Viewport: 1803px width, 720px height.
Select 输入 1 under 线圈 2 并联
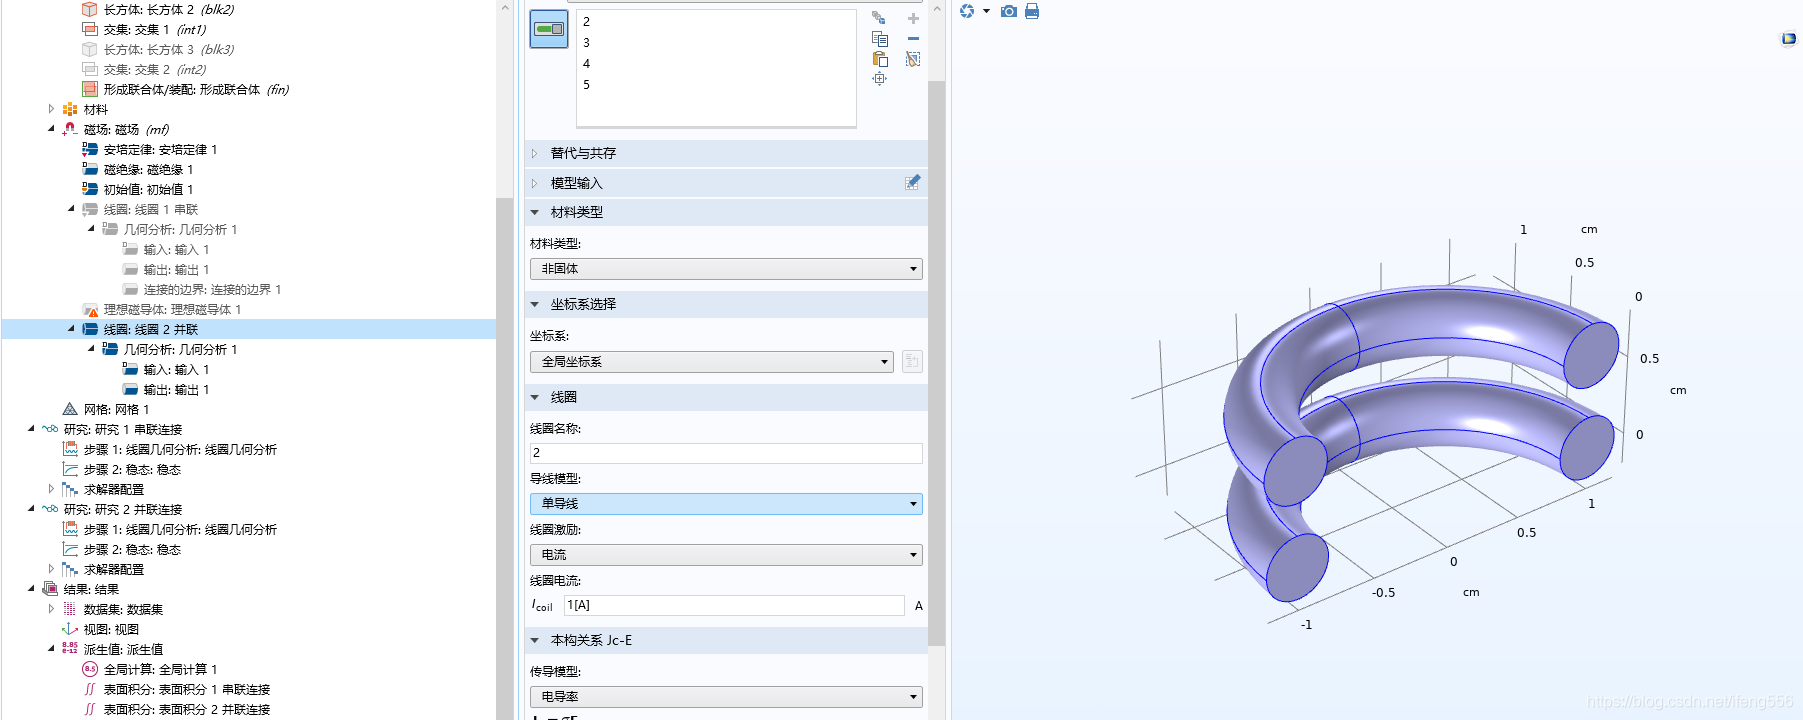(x=166, y=369)
